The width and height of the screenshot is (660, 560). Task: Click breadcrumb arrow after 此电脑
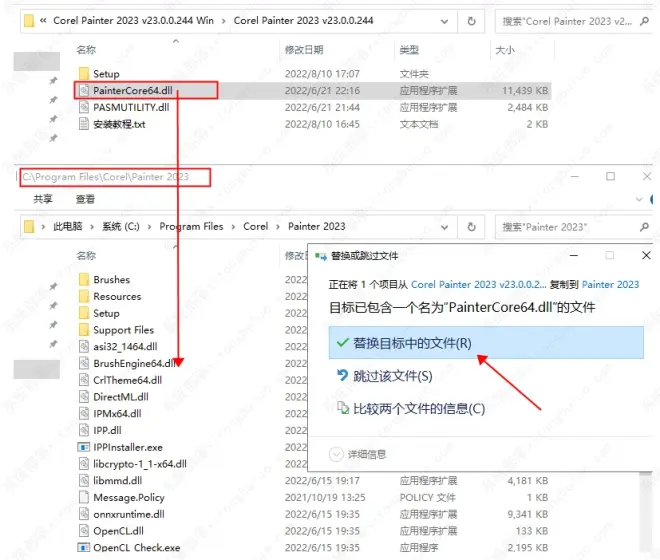[92, 227]
